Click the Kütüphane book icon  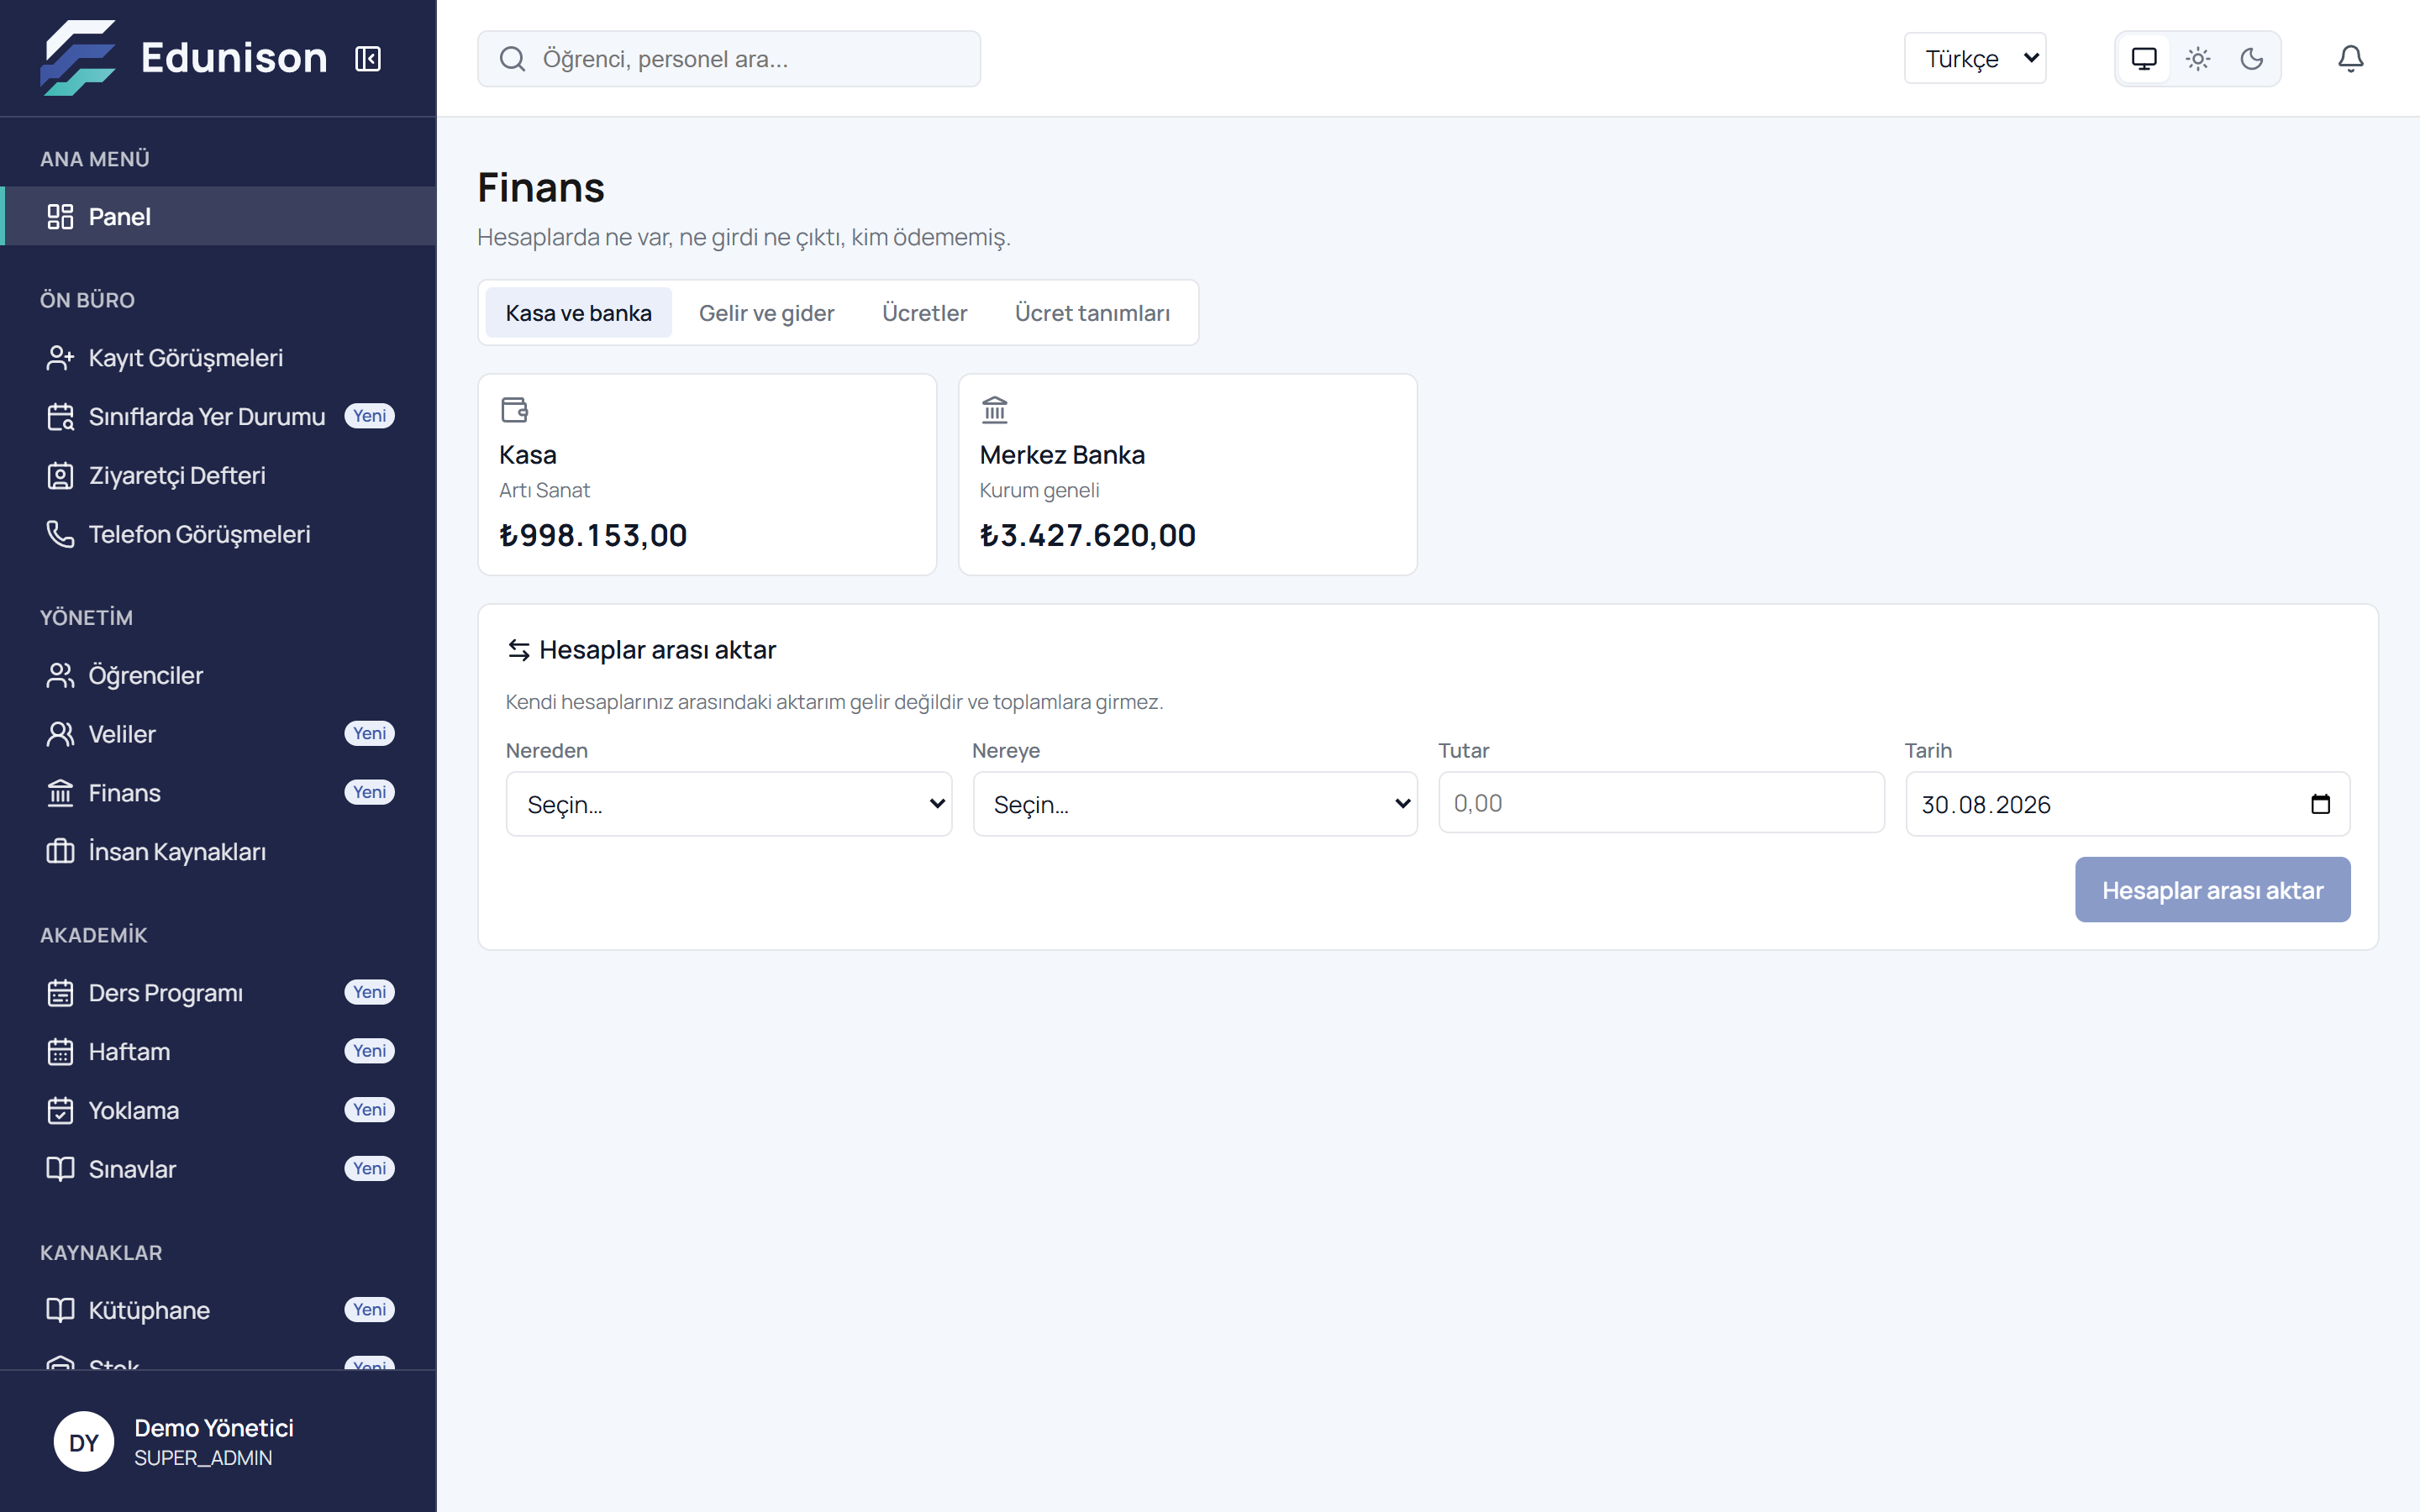click(60, 1310)
